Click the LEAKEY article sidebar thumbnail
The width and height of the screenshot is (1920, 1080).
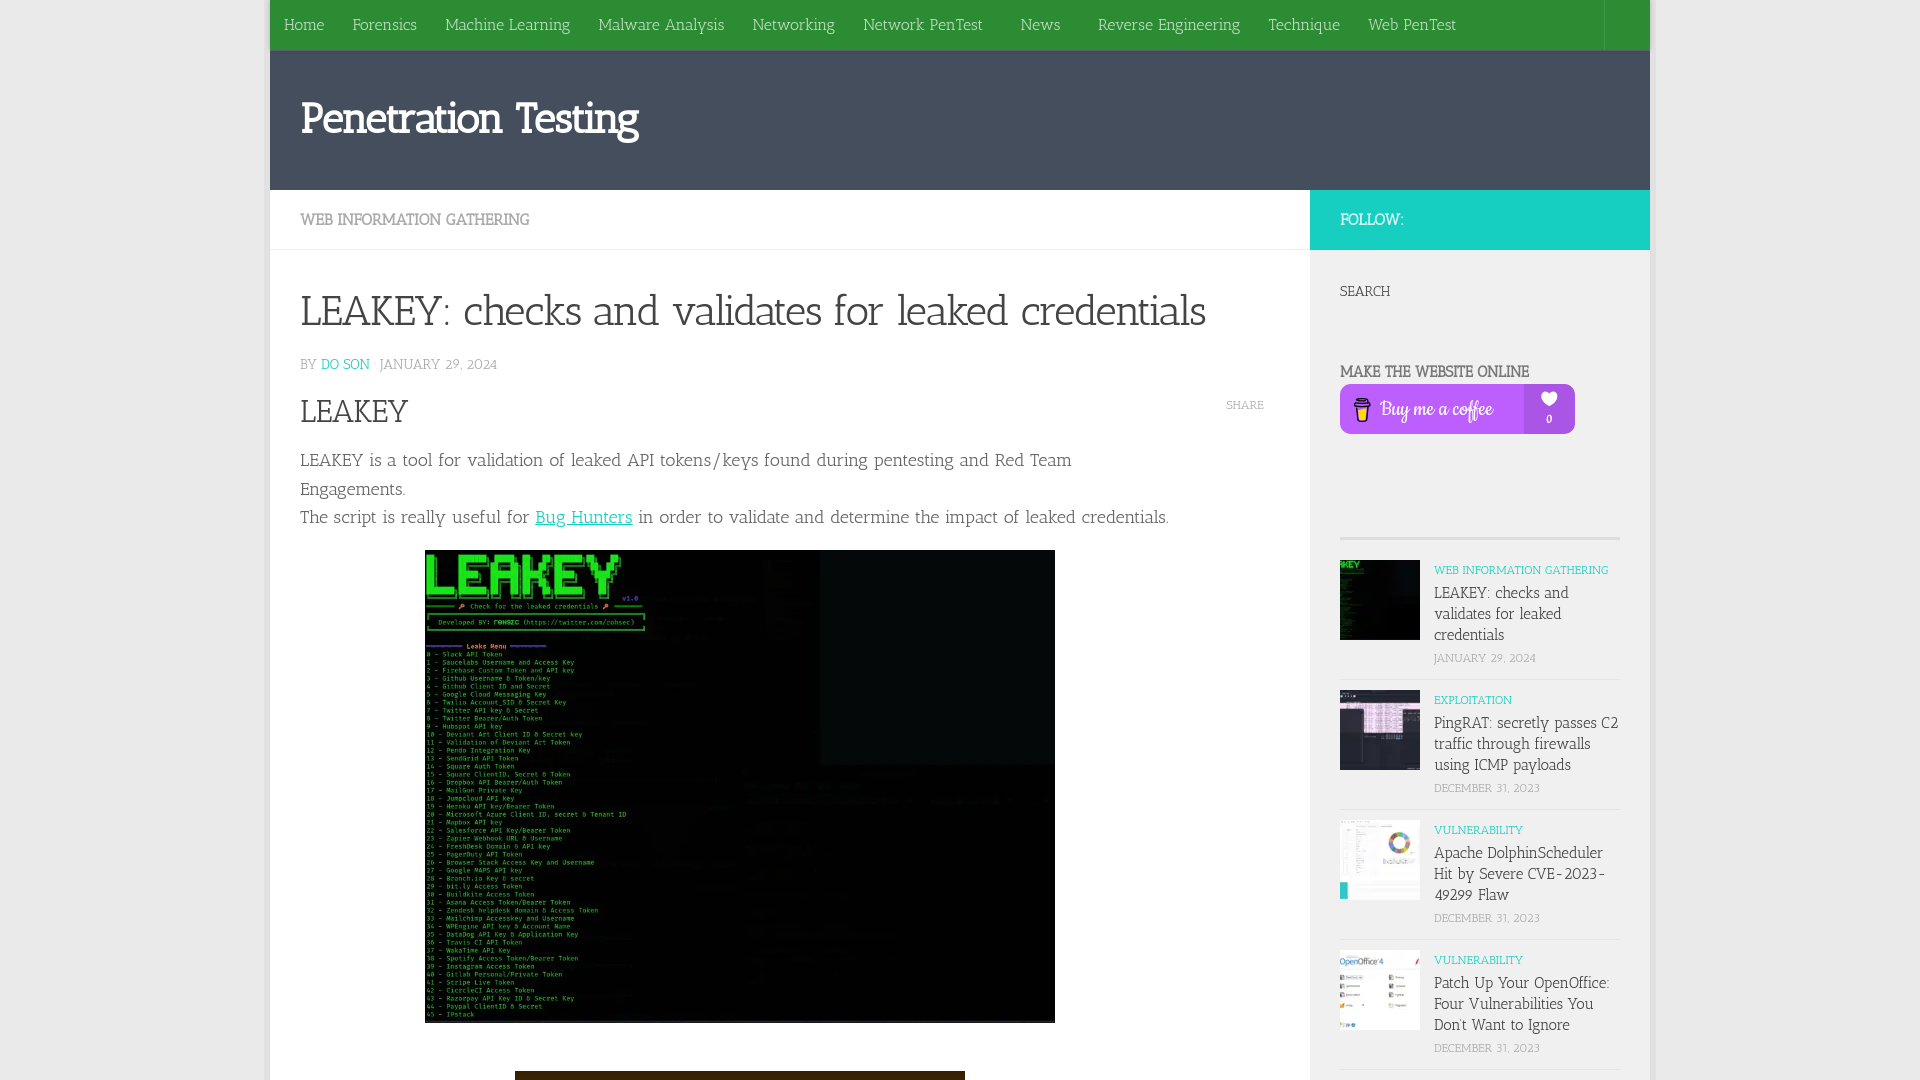(x=1379, y=599)
